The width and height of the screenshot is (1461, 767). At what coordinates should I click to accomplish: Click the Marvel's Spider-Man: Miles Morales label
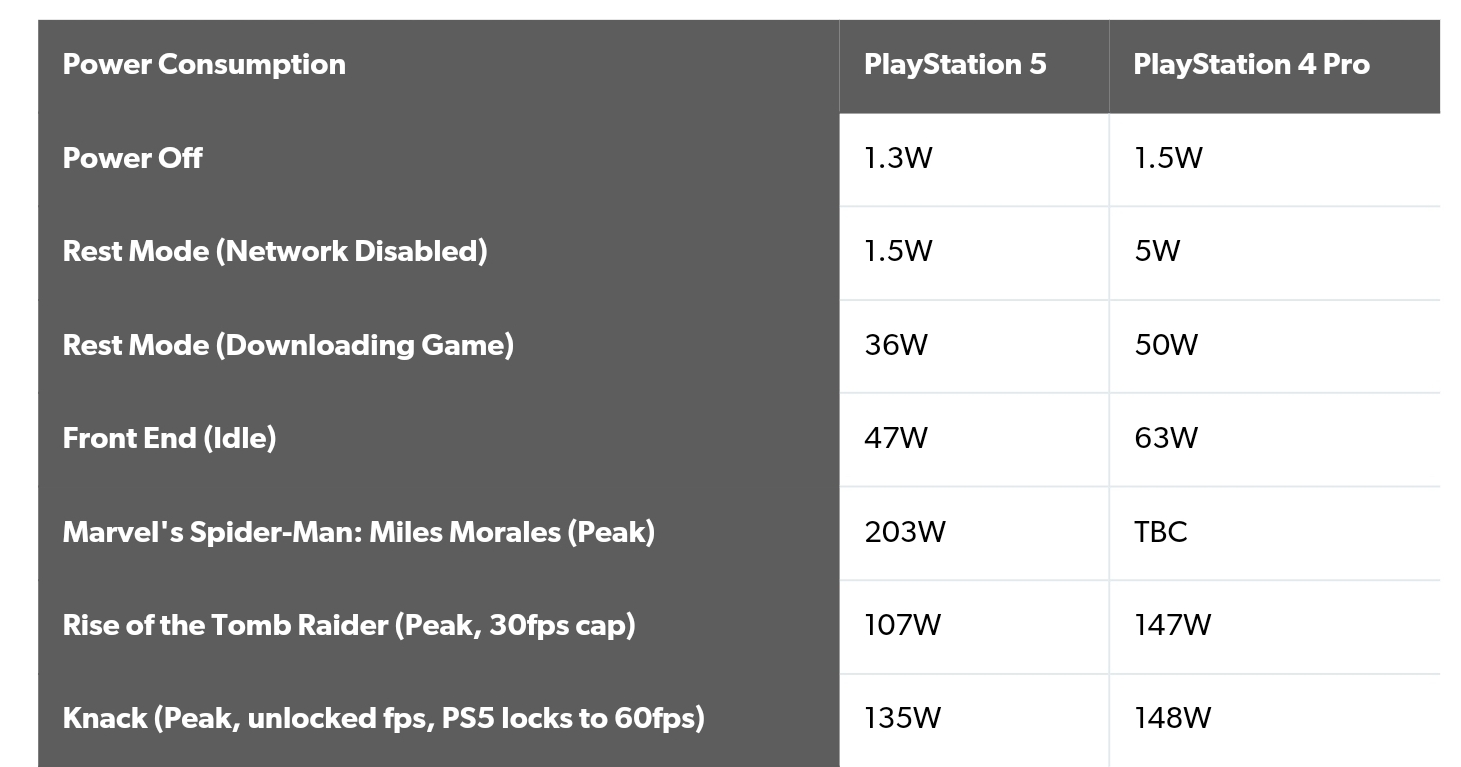pyautogui.click(x=358, y=532)
